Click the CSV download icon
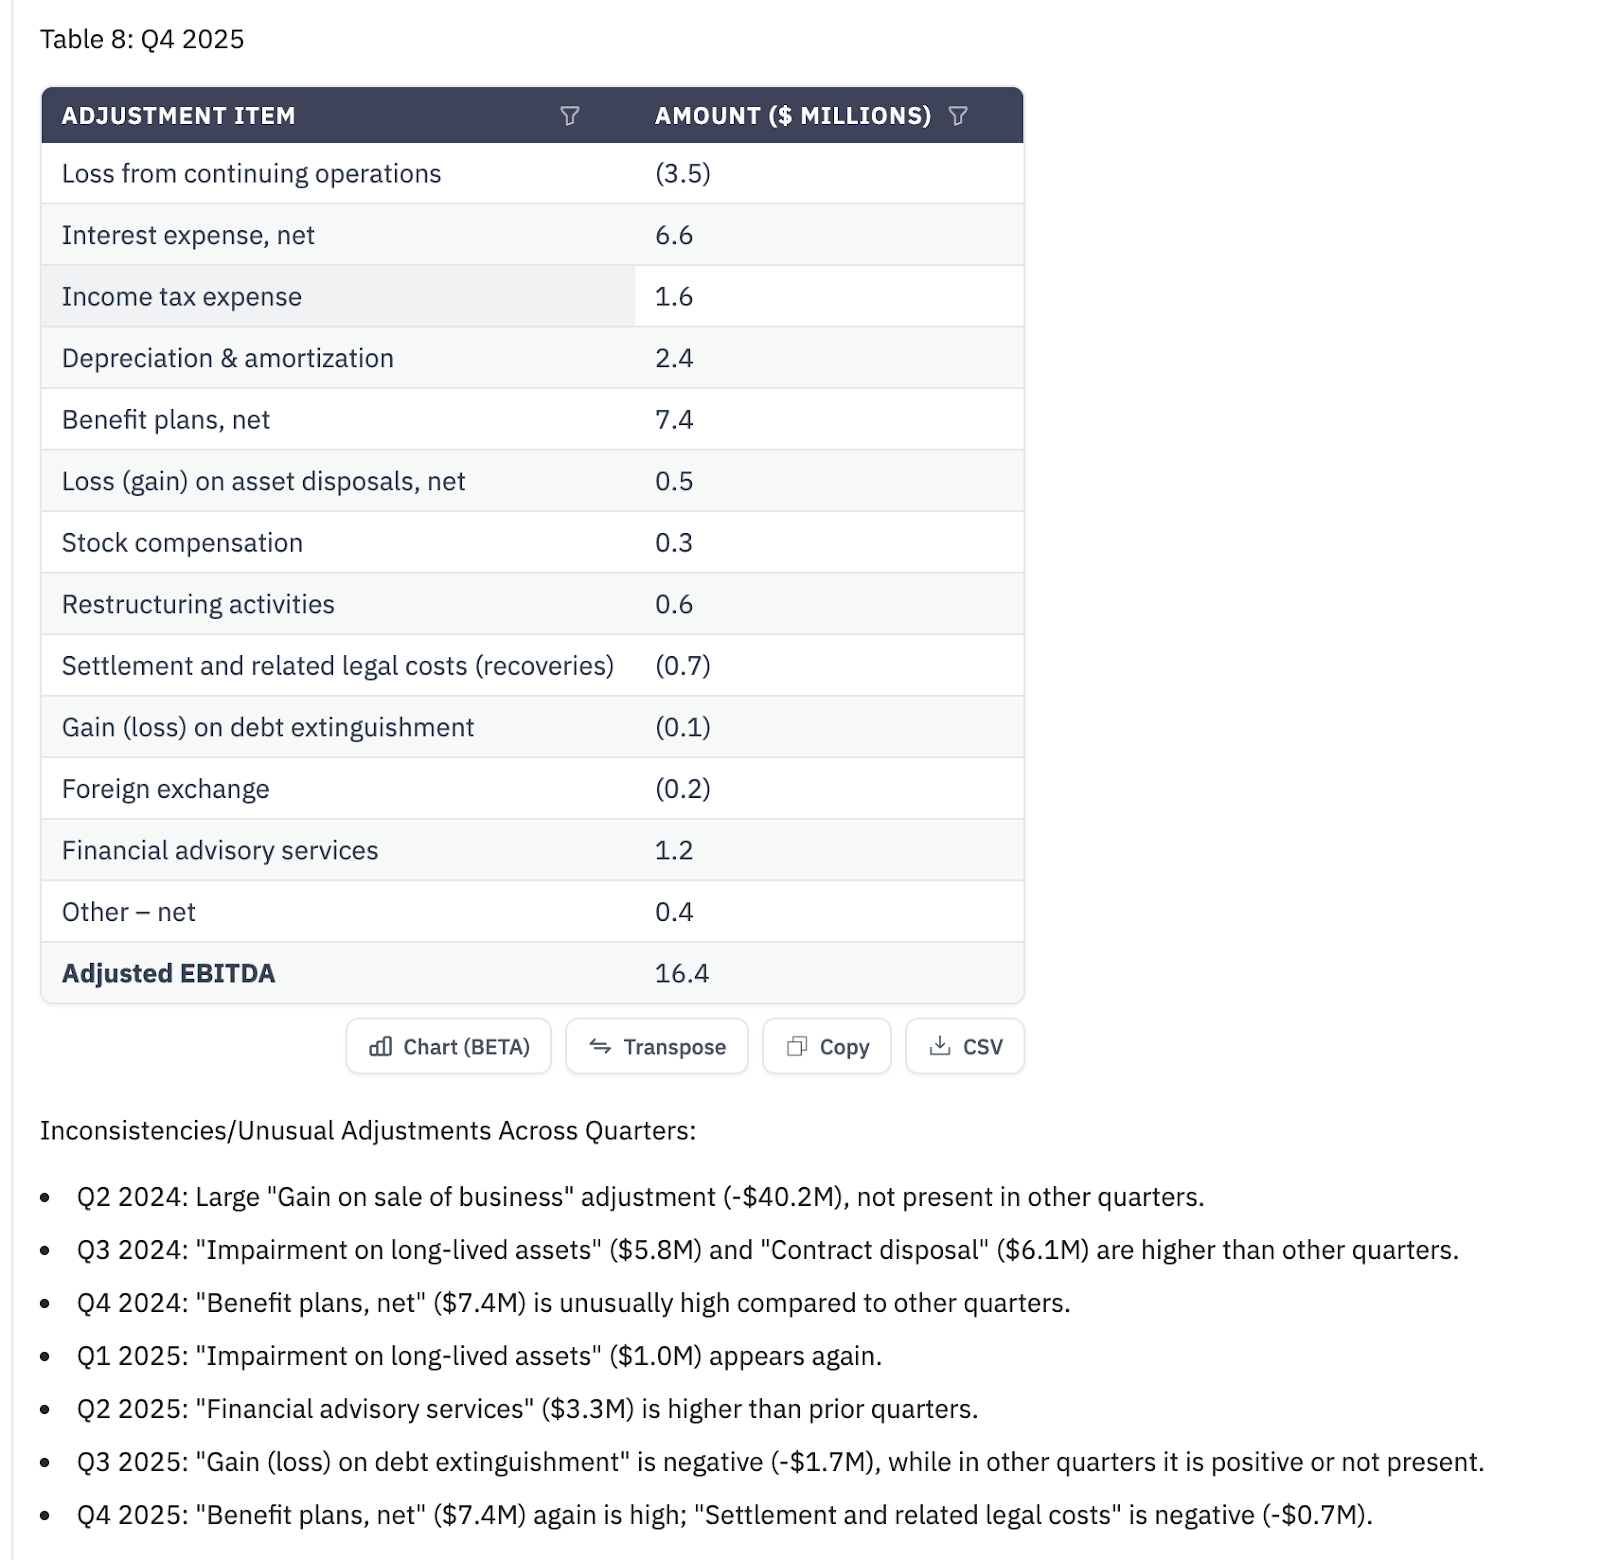 coord(940,1046)
